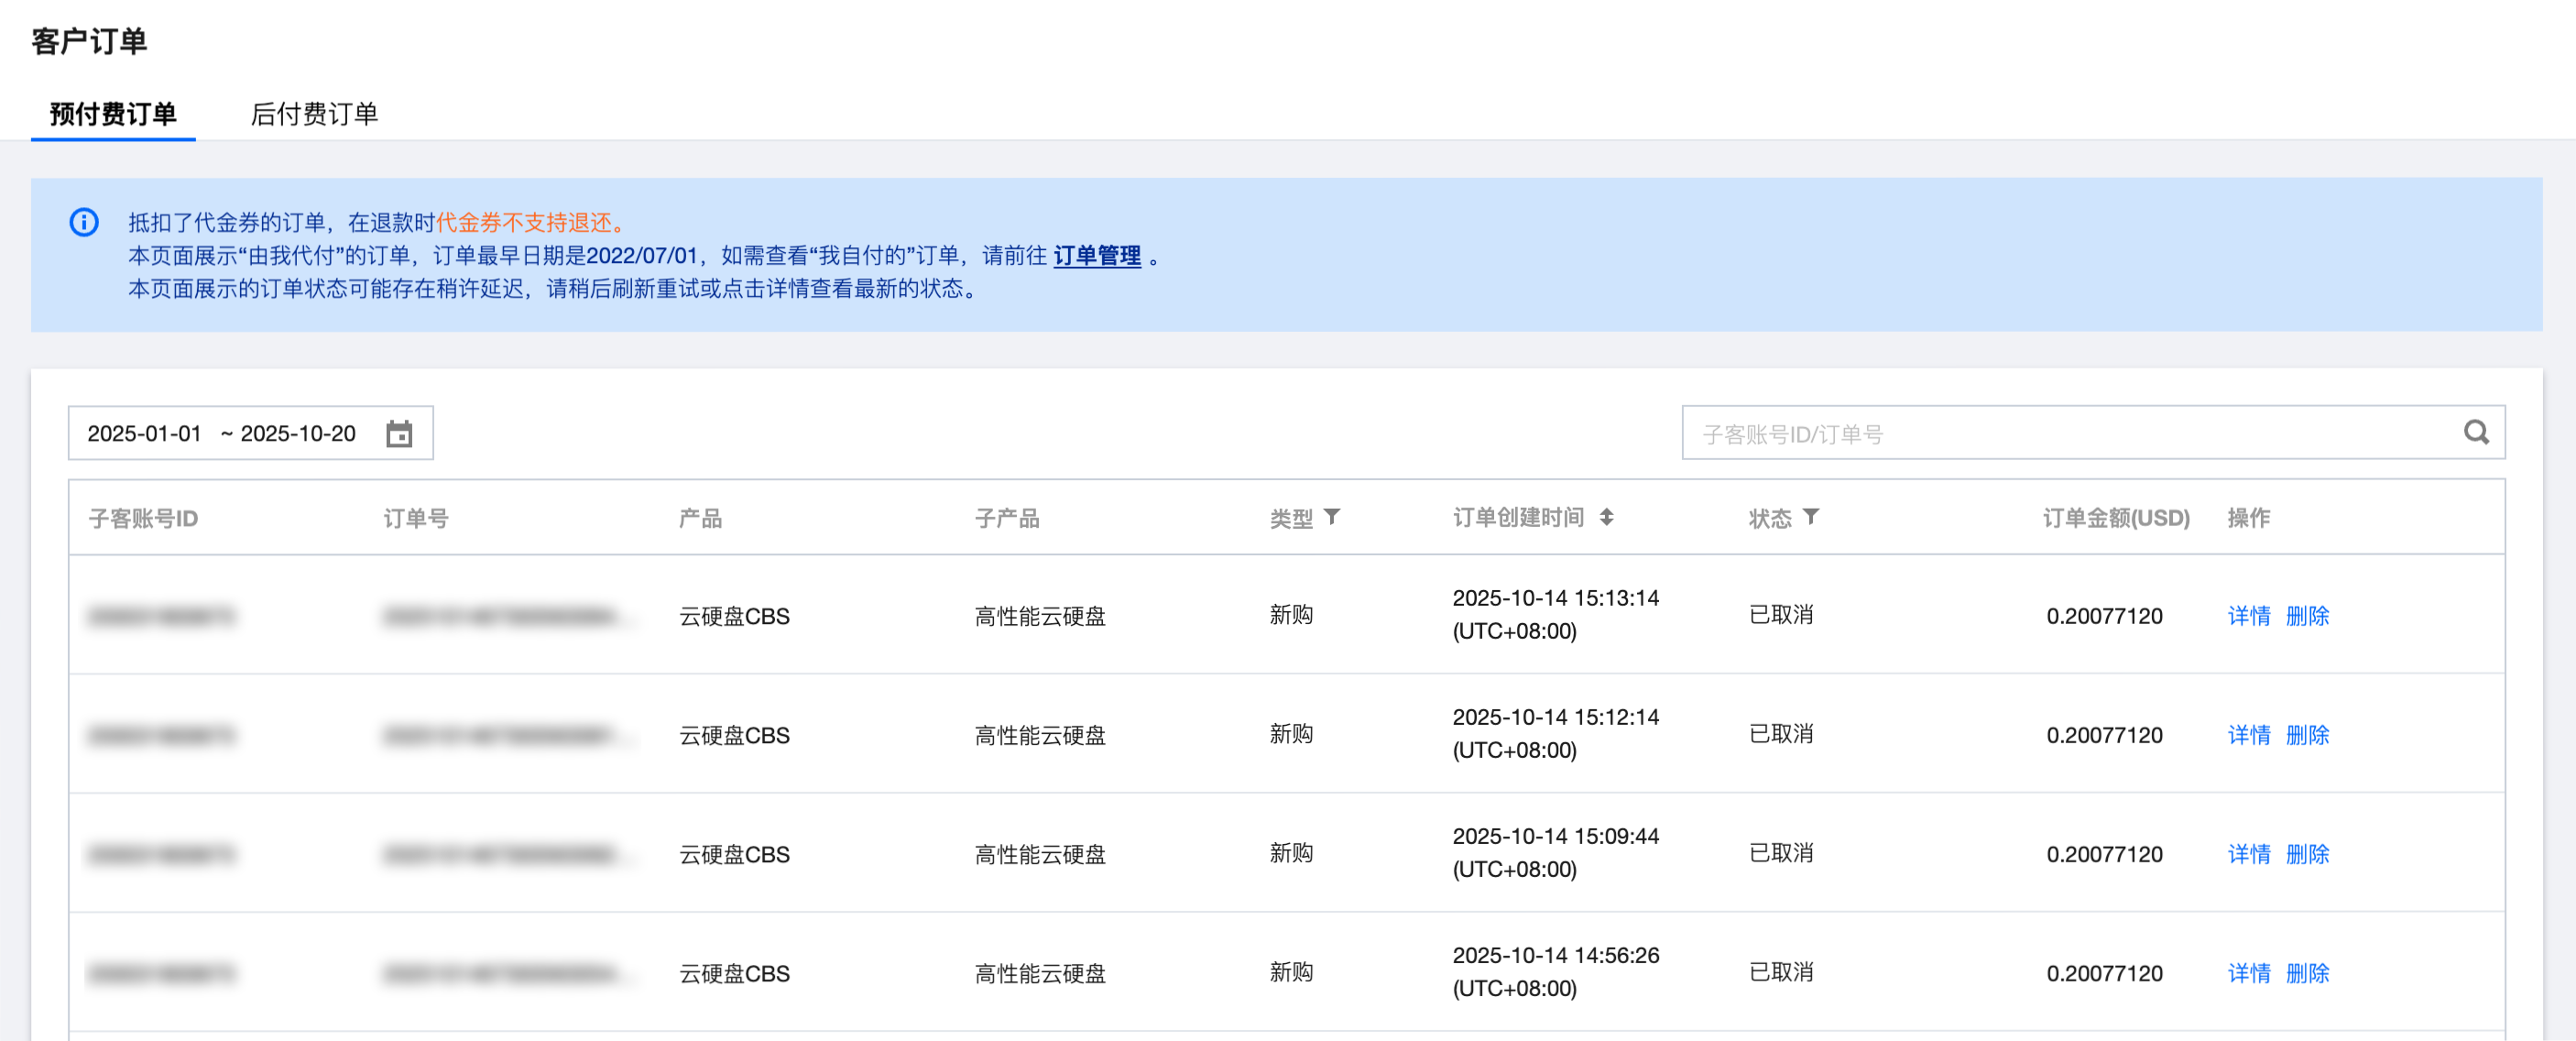Open 详情 for the 14:56:26 order
Image resolution: width=2576 pixels, height=1041 pixels.
(x=2248, y=973)
